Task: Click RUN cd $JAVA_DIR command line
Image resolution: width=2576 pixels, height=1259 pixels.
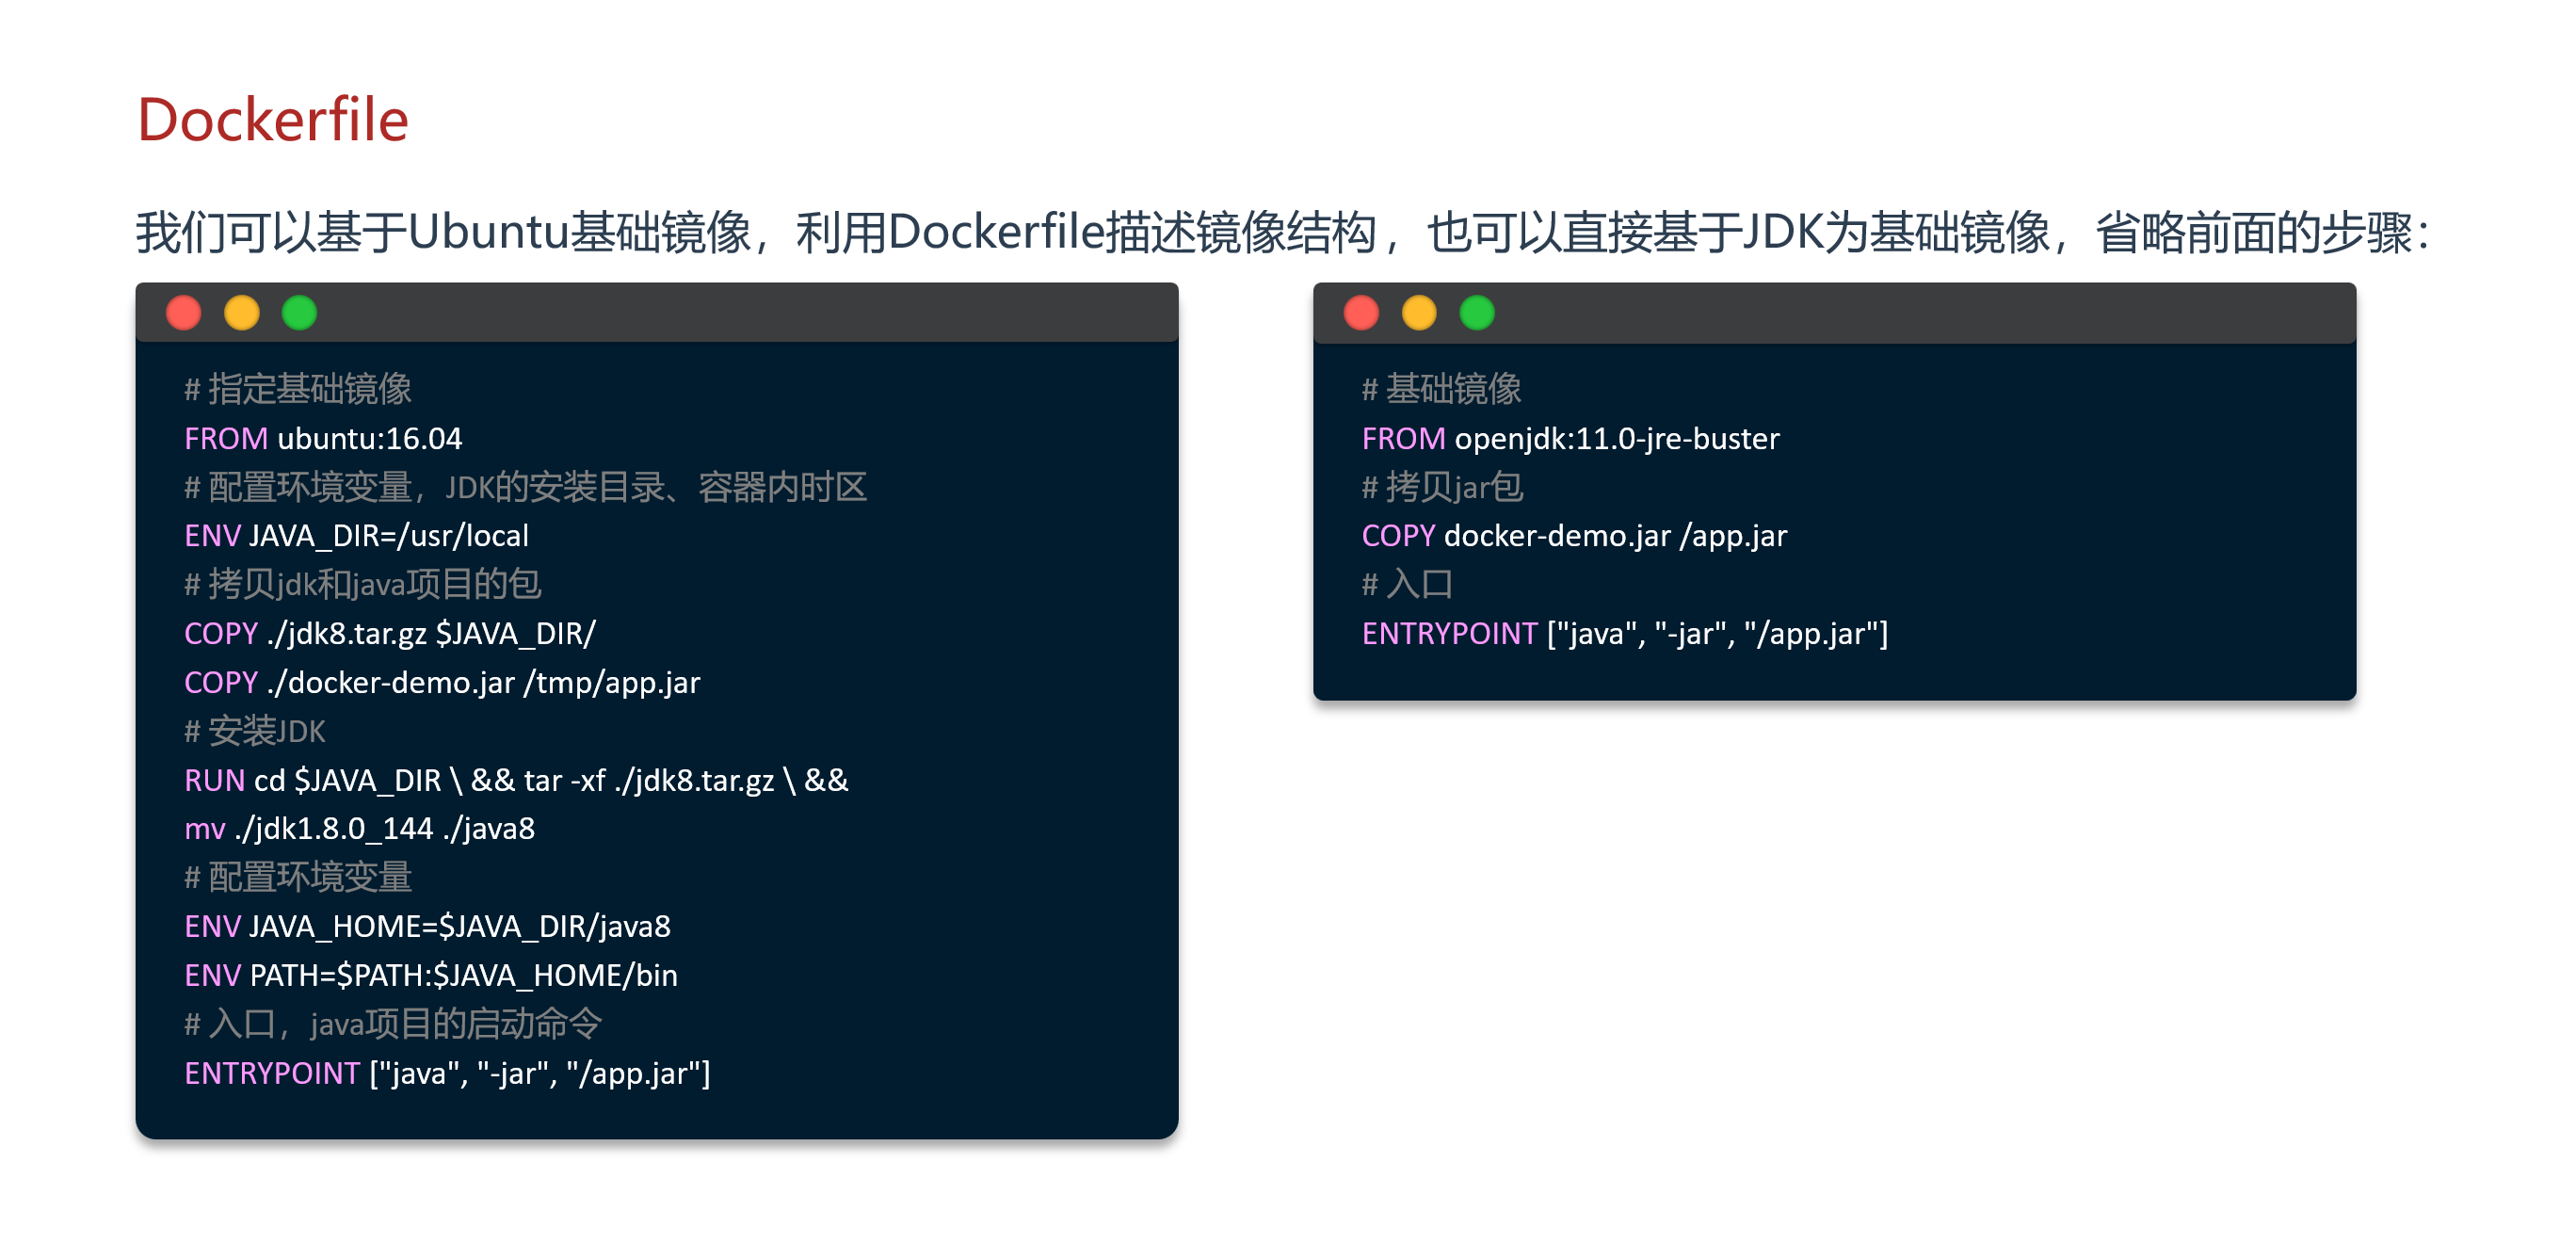Action: point(515,780)
